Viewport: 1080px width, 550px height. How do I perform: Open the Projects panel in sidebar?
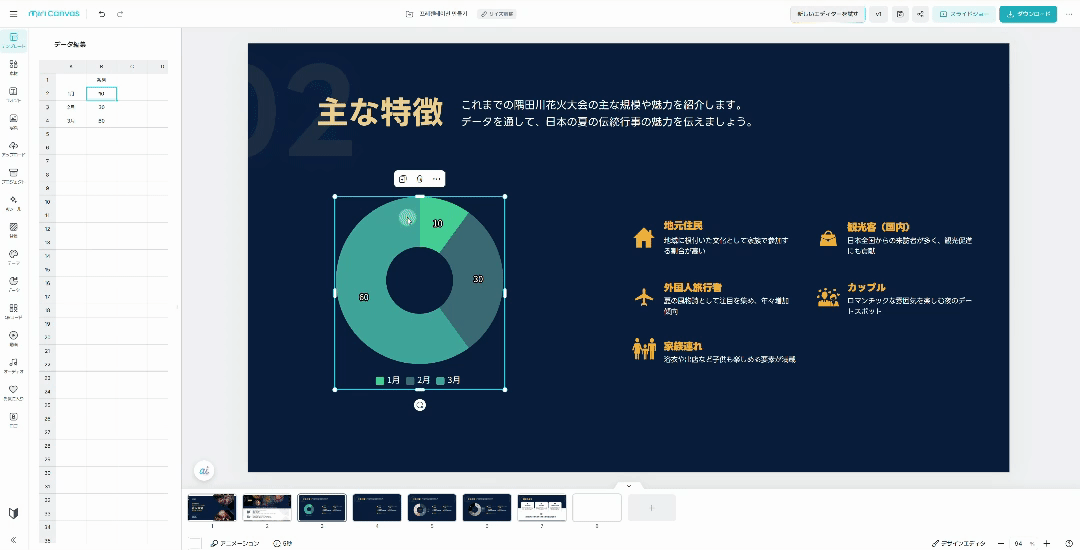(13, 176)
